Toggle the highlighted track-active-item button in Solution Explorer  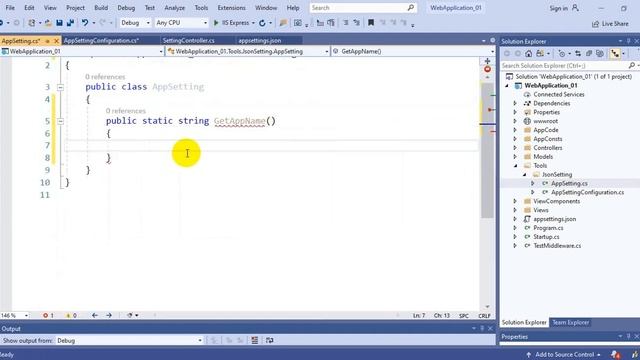(615, 53)
